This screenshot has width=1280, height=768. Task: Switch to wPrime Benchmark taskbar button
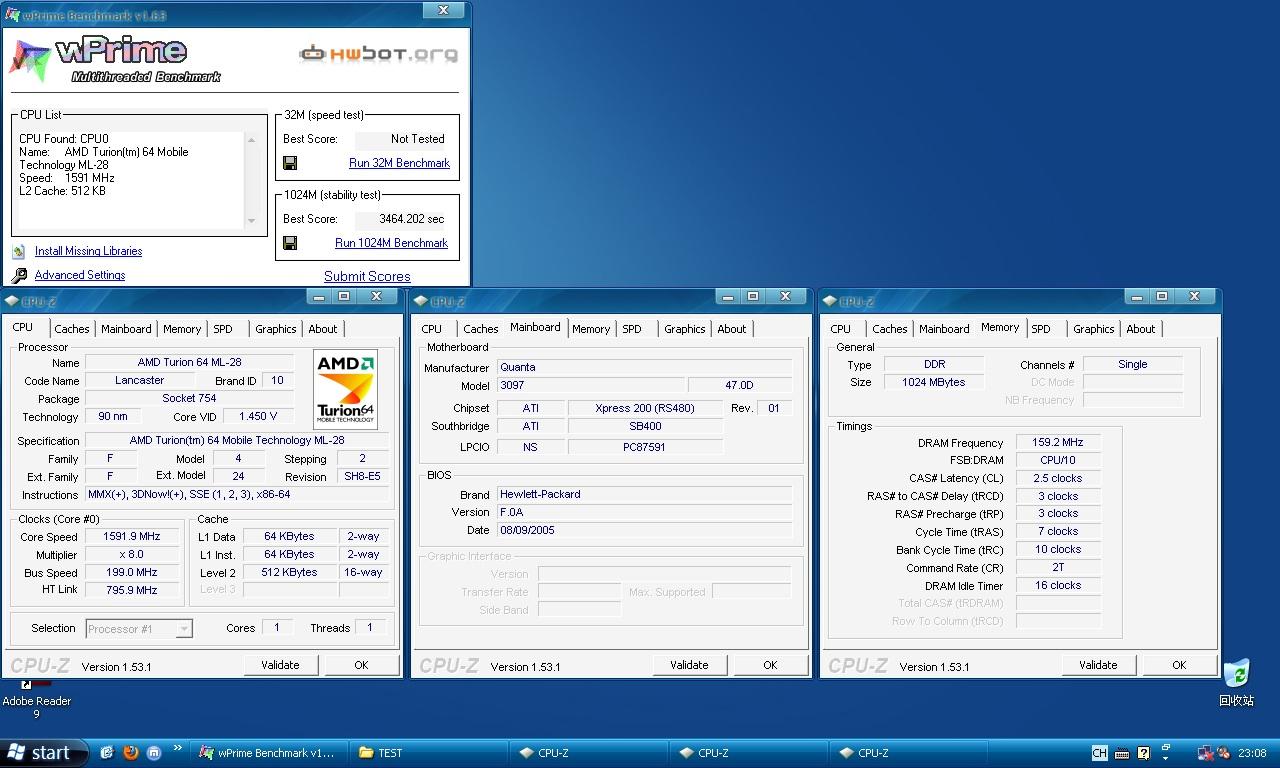coord(269,753)
